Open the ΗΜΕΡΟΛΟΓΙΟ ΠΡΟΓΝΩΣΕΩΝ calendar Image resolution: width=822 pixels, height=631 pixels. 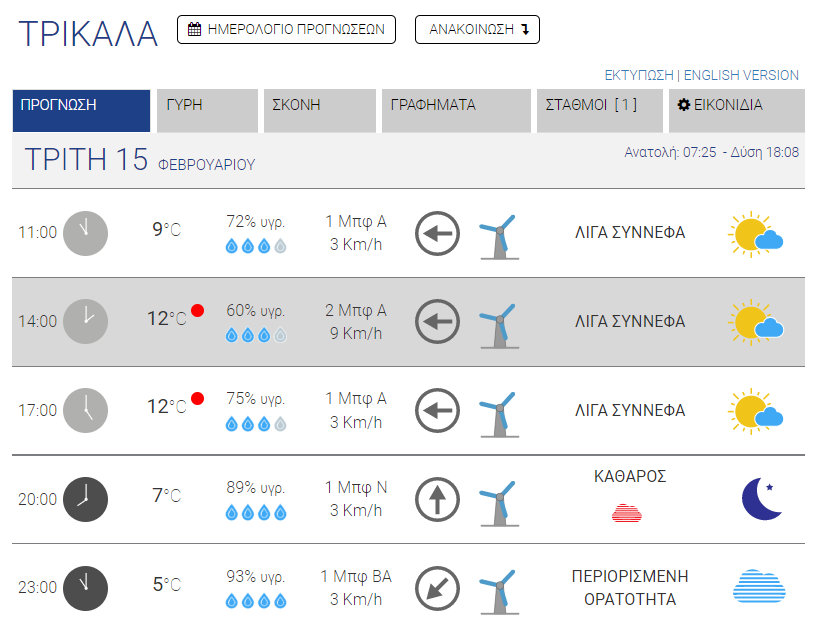pyautogui.click(x=286, y=30)
